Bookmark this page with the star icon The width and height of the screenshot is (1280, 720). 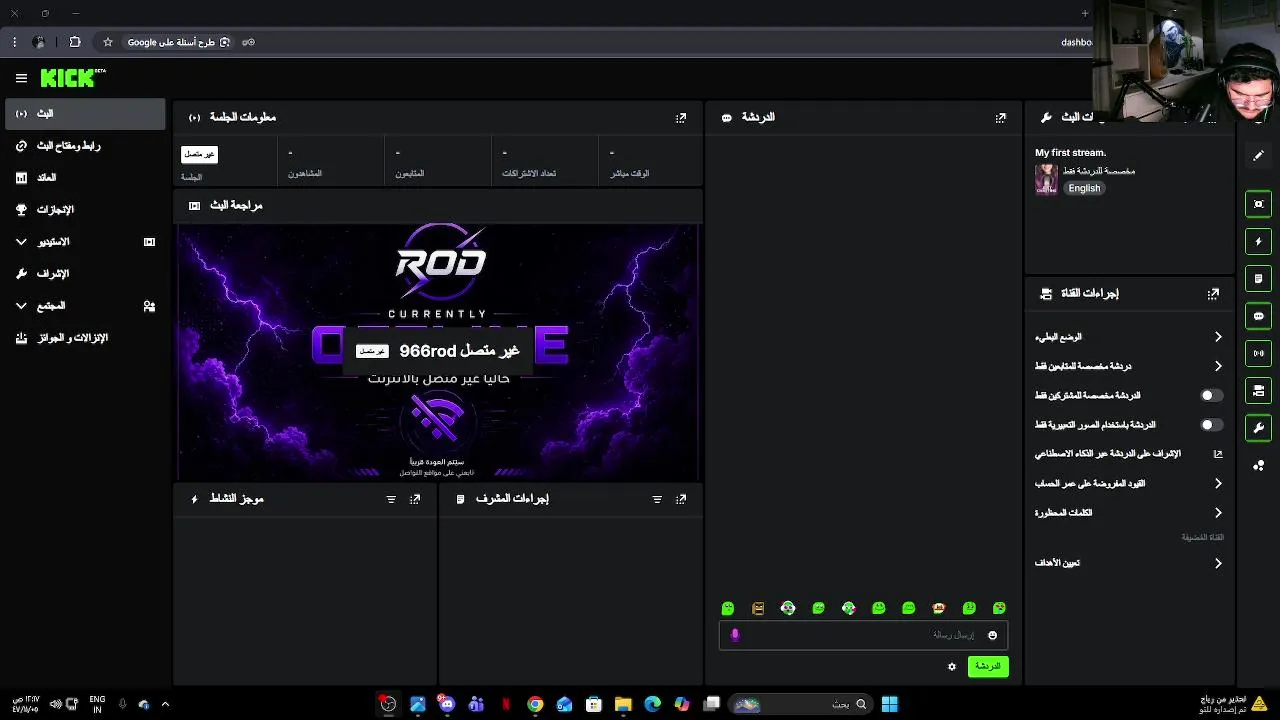tap(108, 42)
